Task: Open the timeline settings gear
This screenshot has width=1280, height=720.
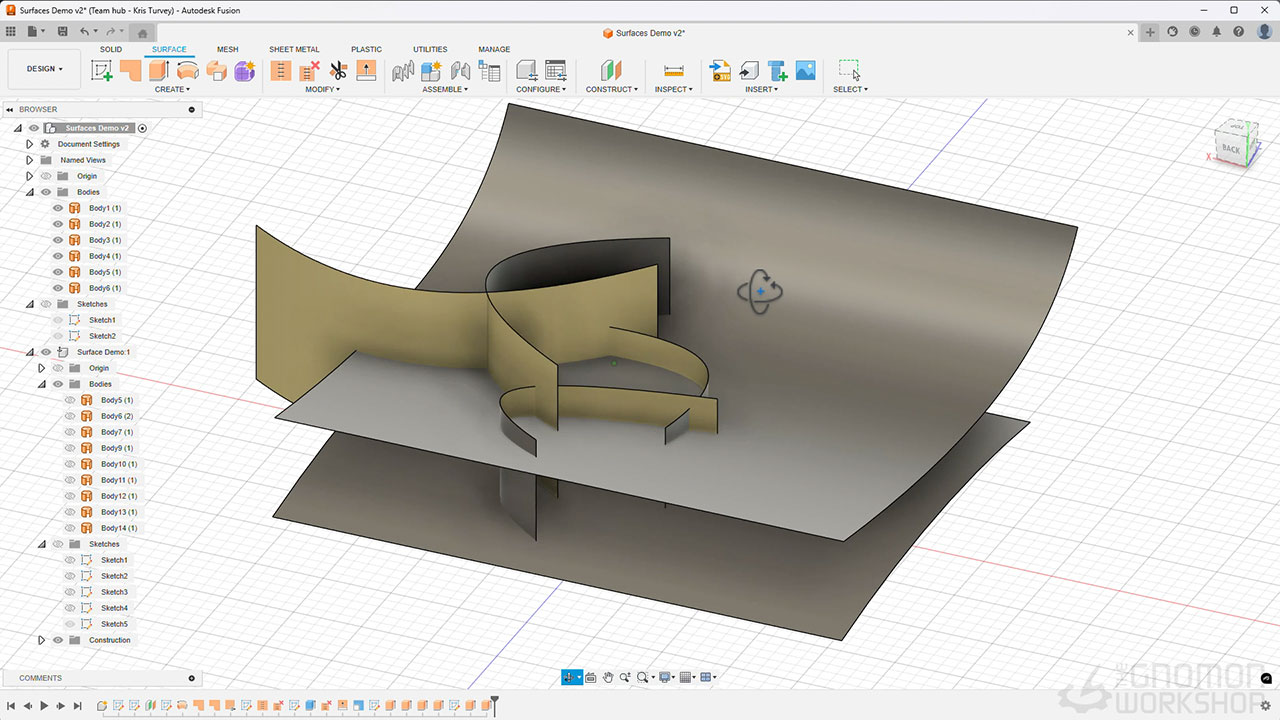Action: (x=1265, y=706)
